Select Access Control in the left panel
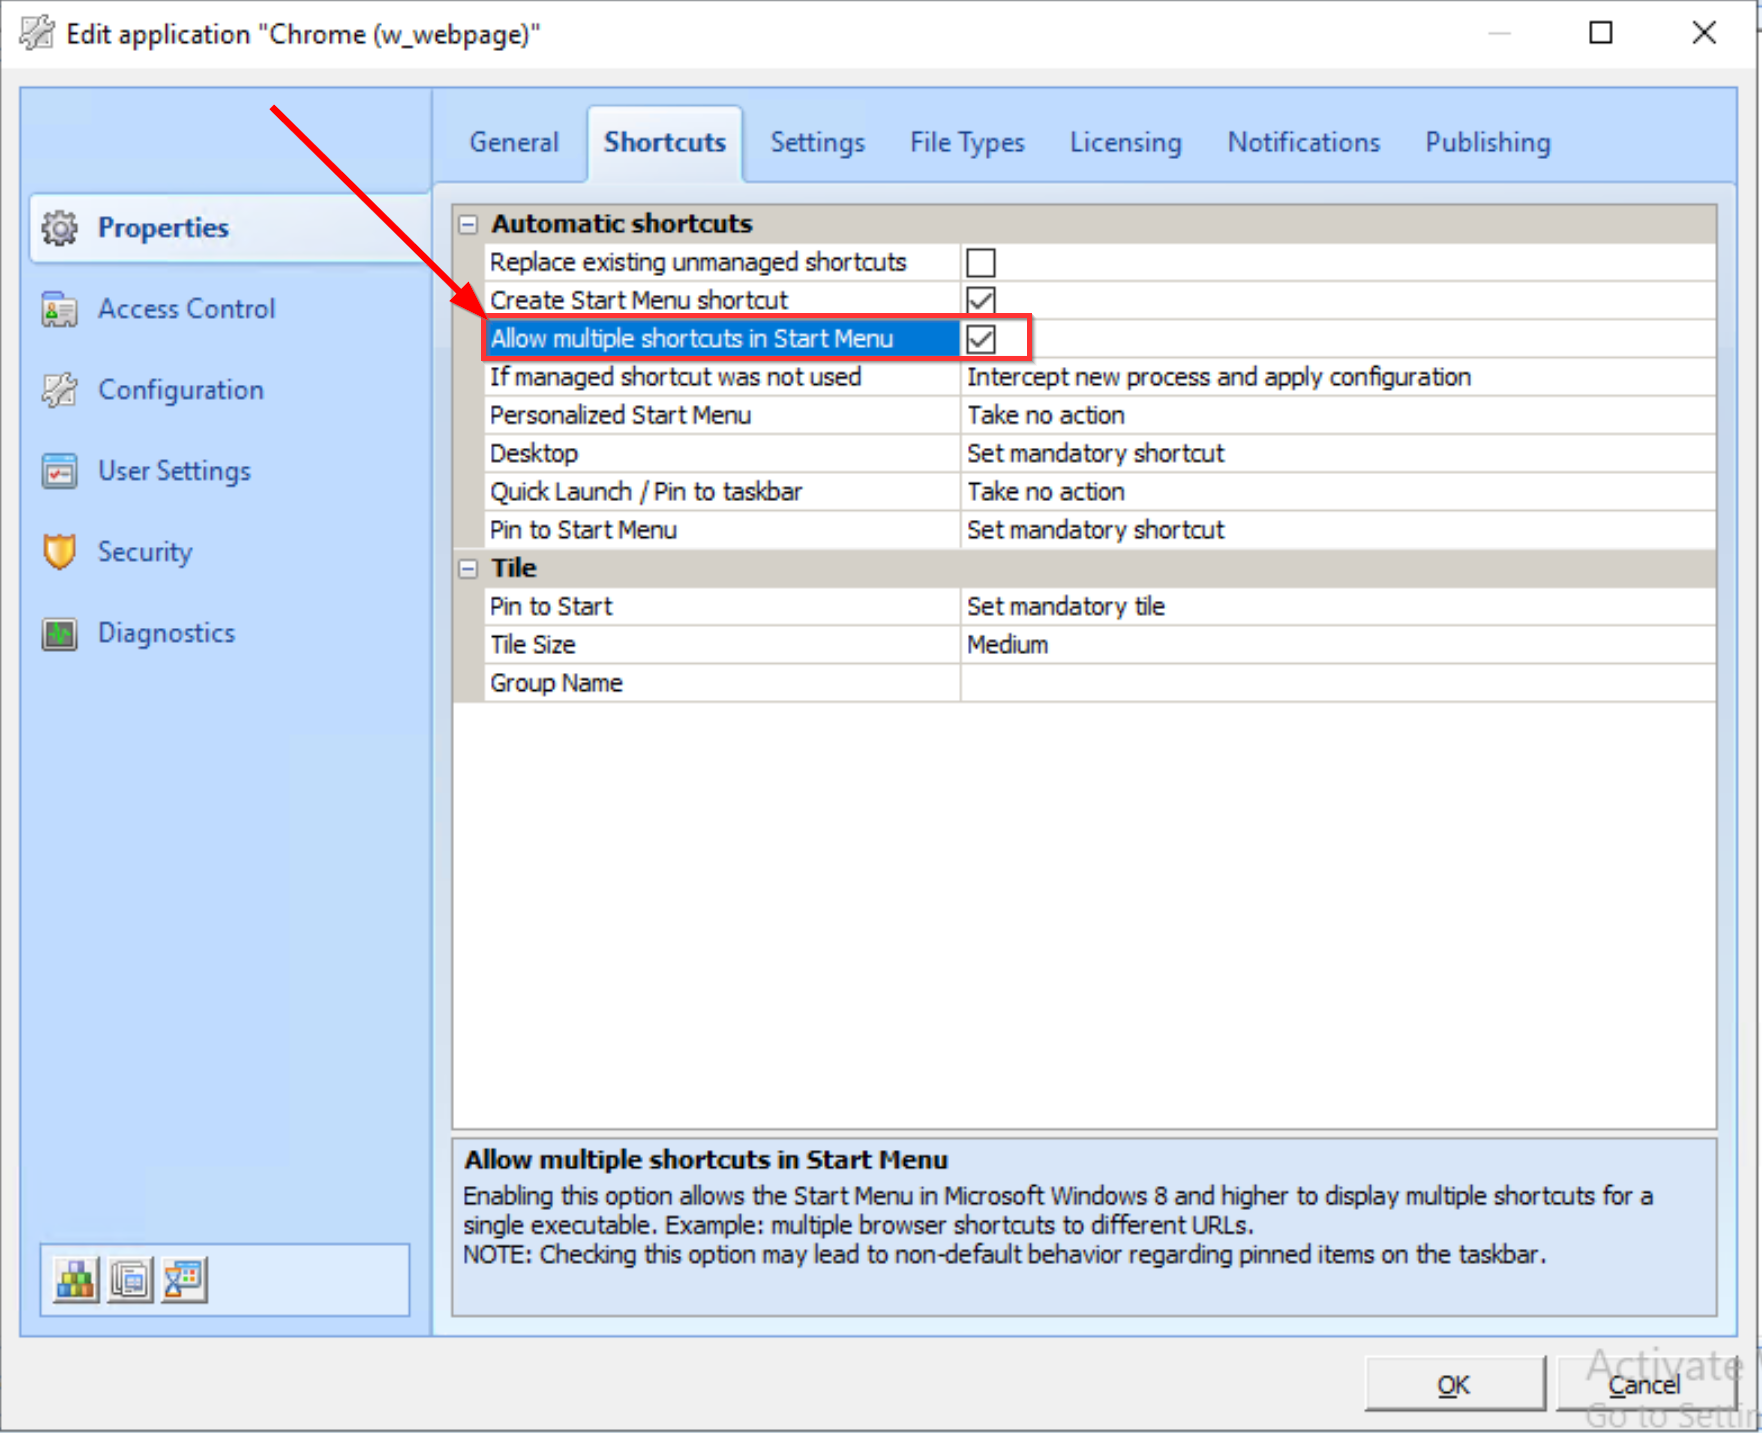This screenshot has height=1433, width=1762. [x=186, y=308]
